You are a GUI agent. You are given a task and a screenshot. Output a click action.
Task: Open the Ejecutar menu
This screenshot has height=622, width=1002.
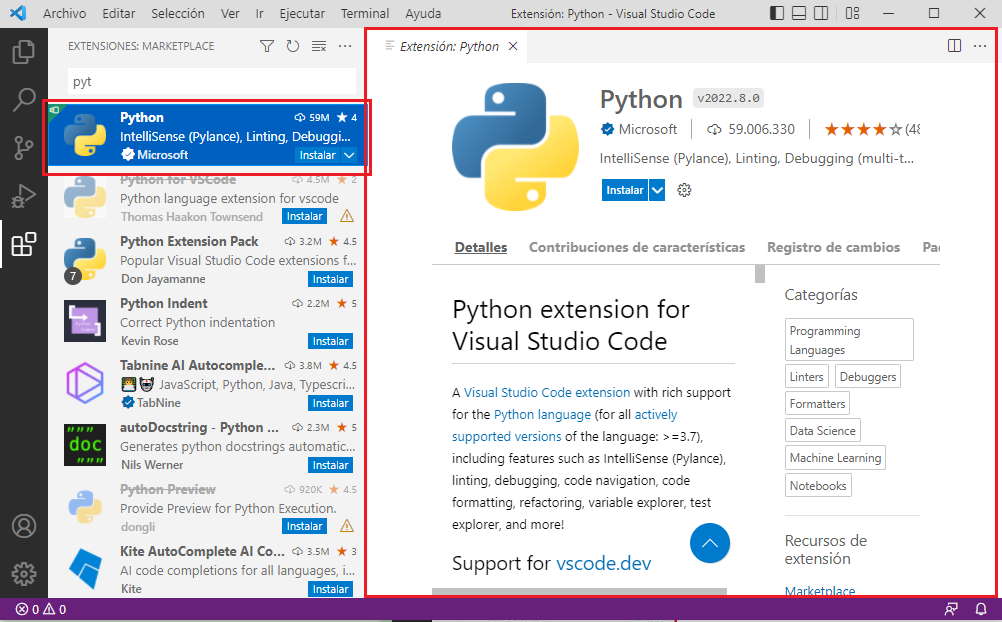point(302,13)
